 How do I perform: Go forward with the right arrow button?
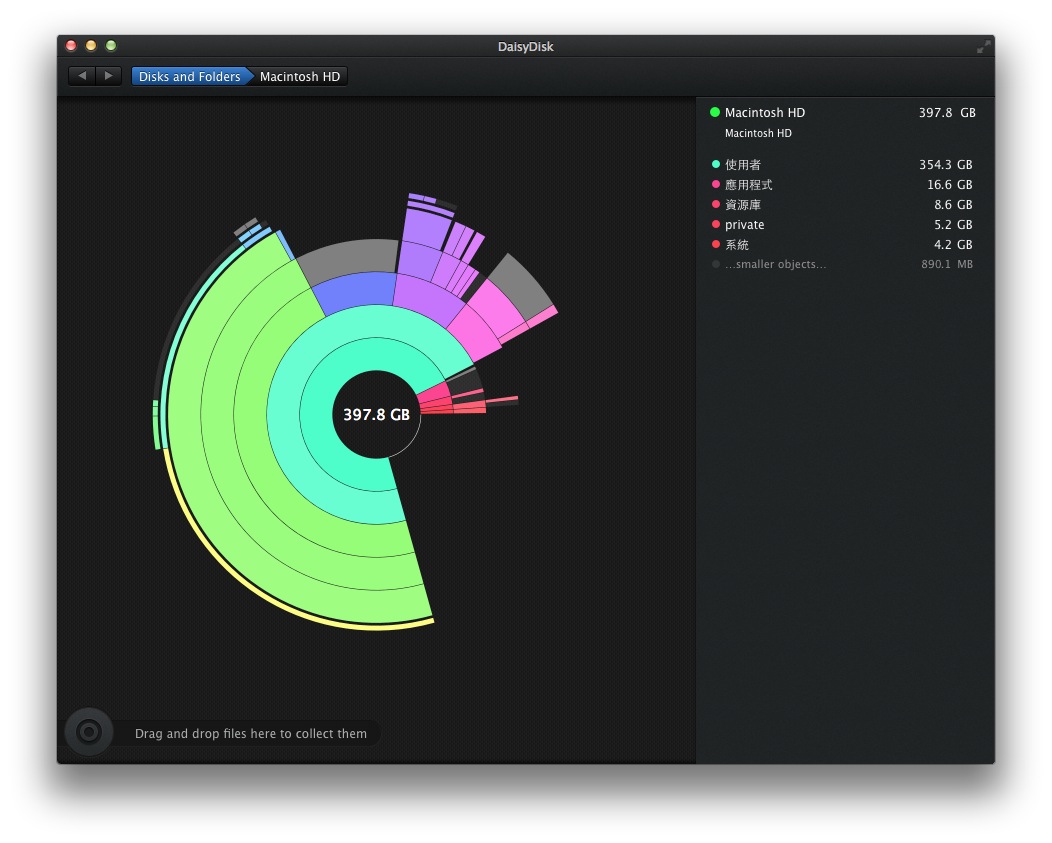point(109,76)
